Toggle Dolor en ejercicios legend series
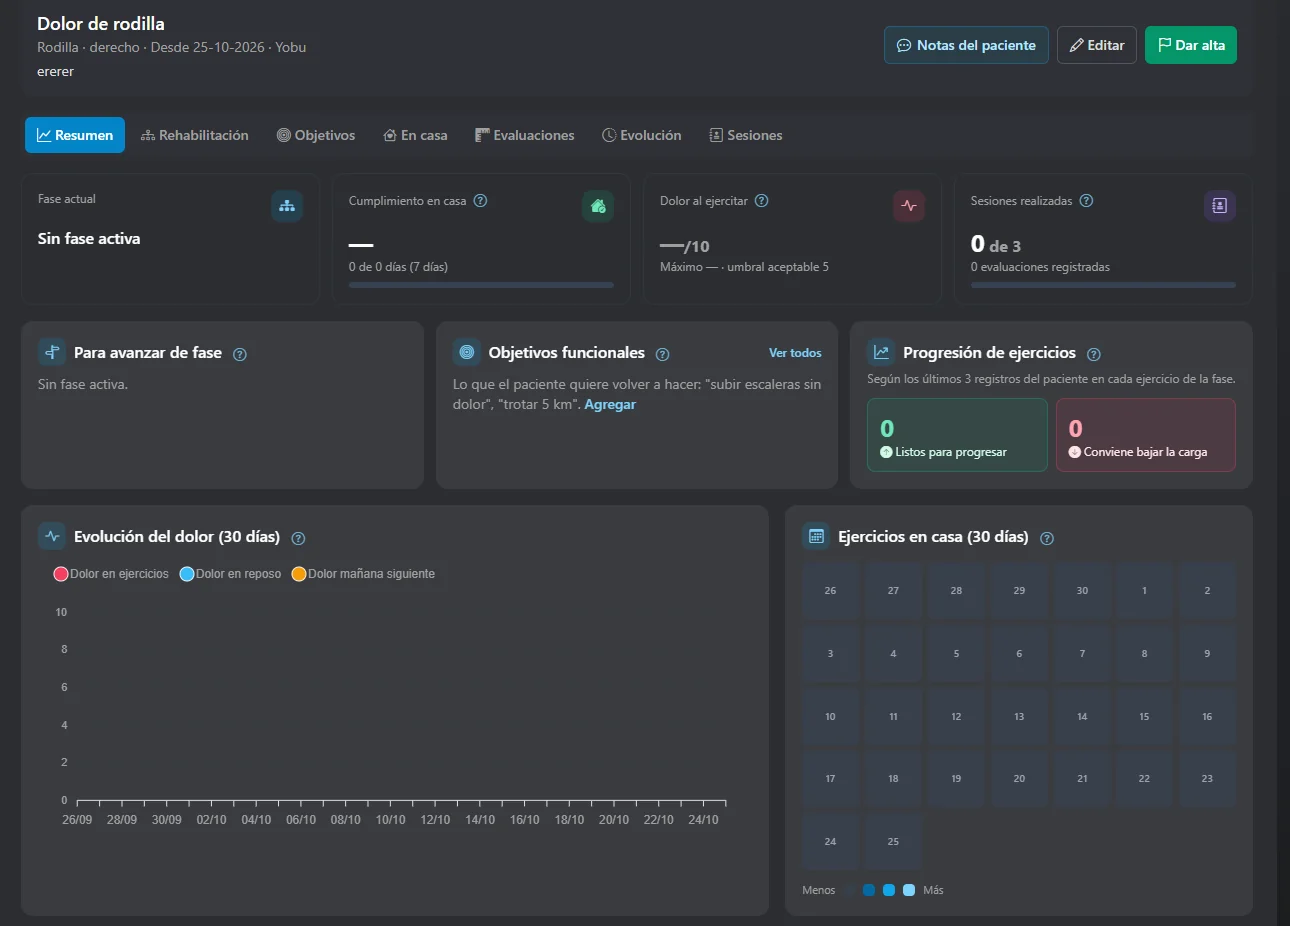Image resolution: width=1290 pixels, height=926 pixels. coord(111,574)
